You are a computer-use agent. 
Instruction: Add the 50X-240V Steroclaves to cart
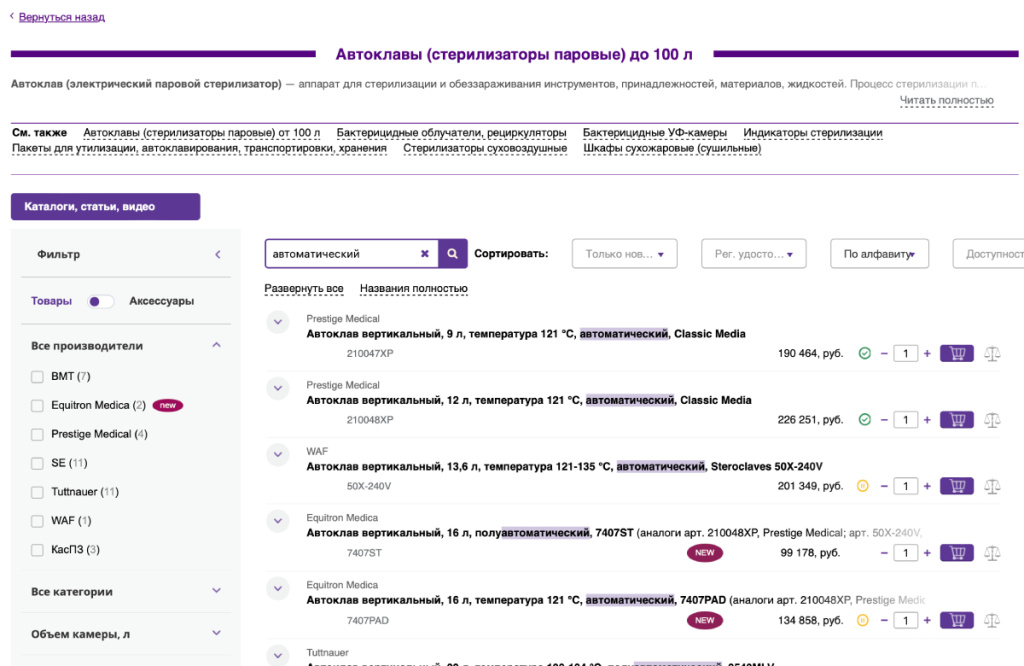[x=957, y=486]
